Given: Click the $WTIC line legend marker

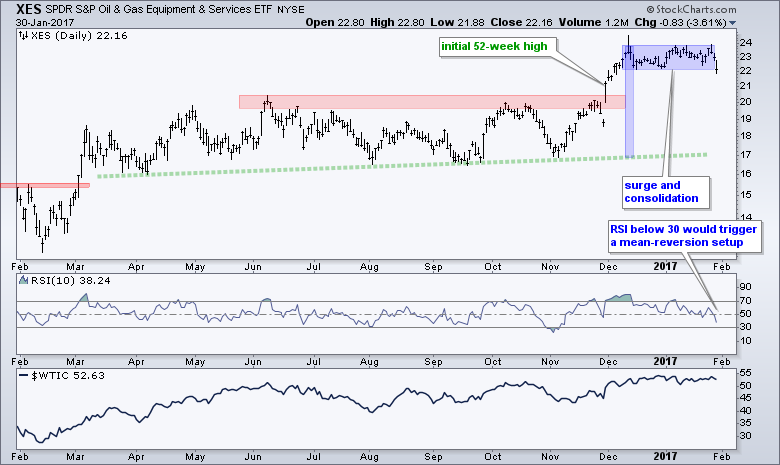Looking at the screenshot, I should (x=23, y=375).
